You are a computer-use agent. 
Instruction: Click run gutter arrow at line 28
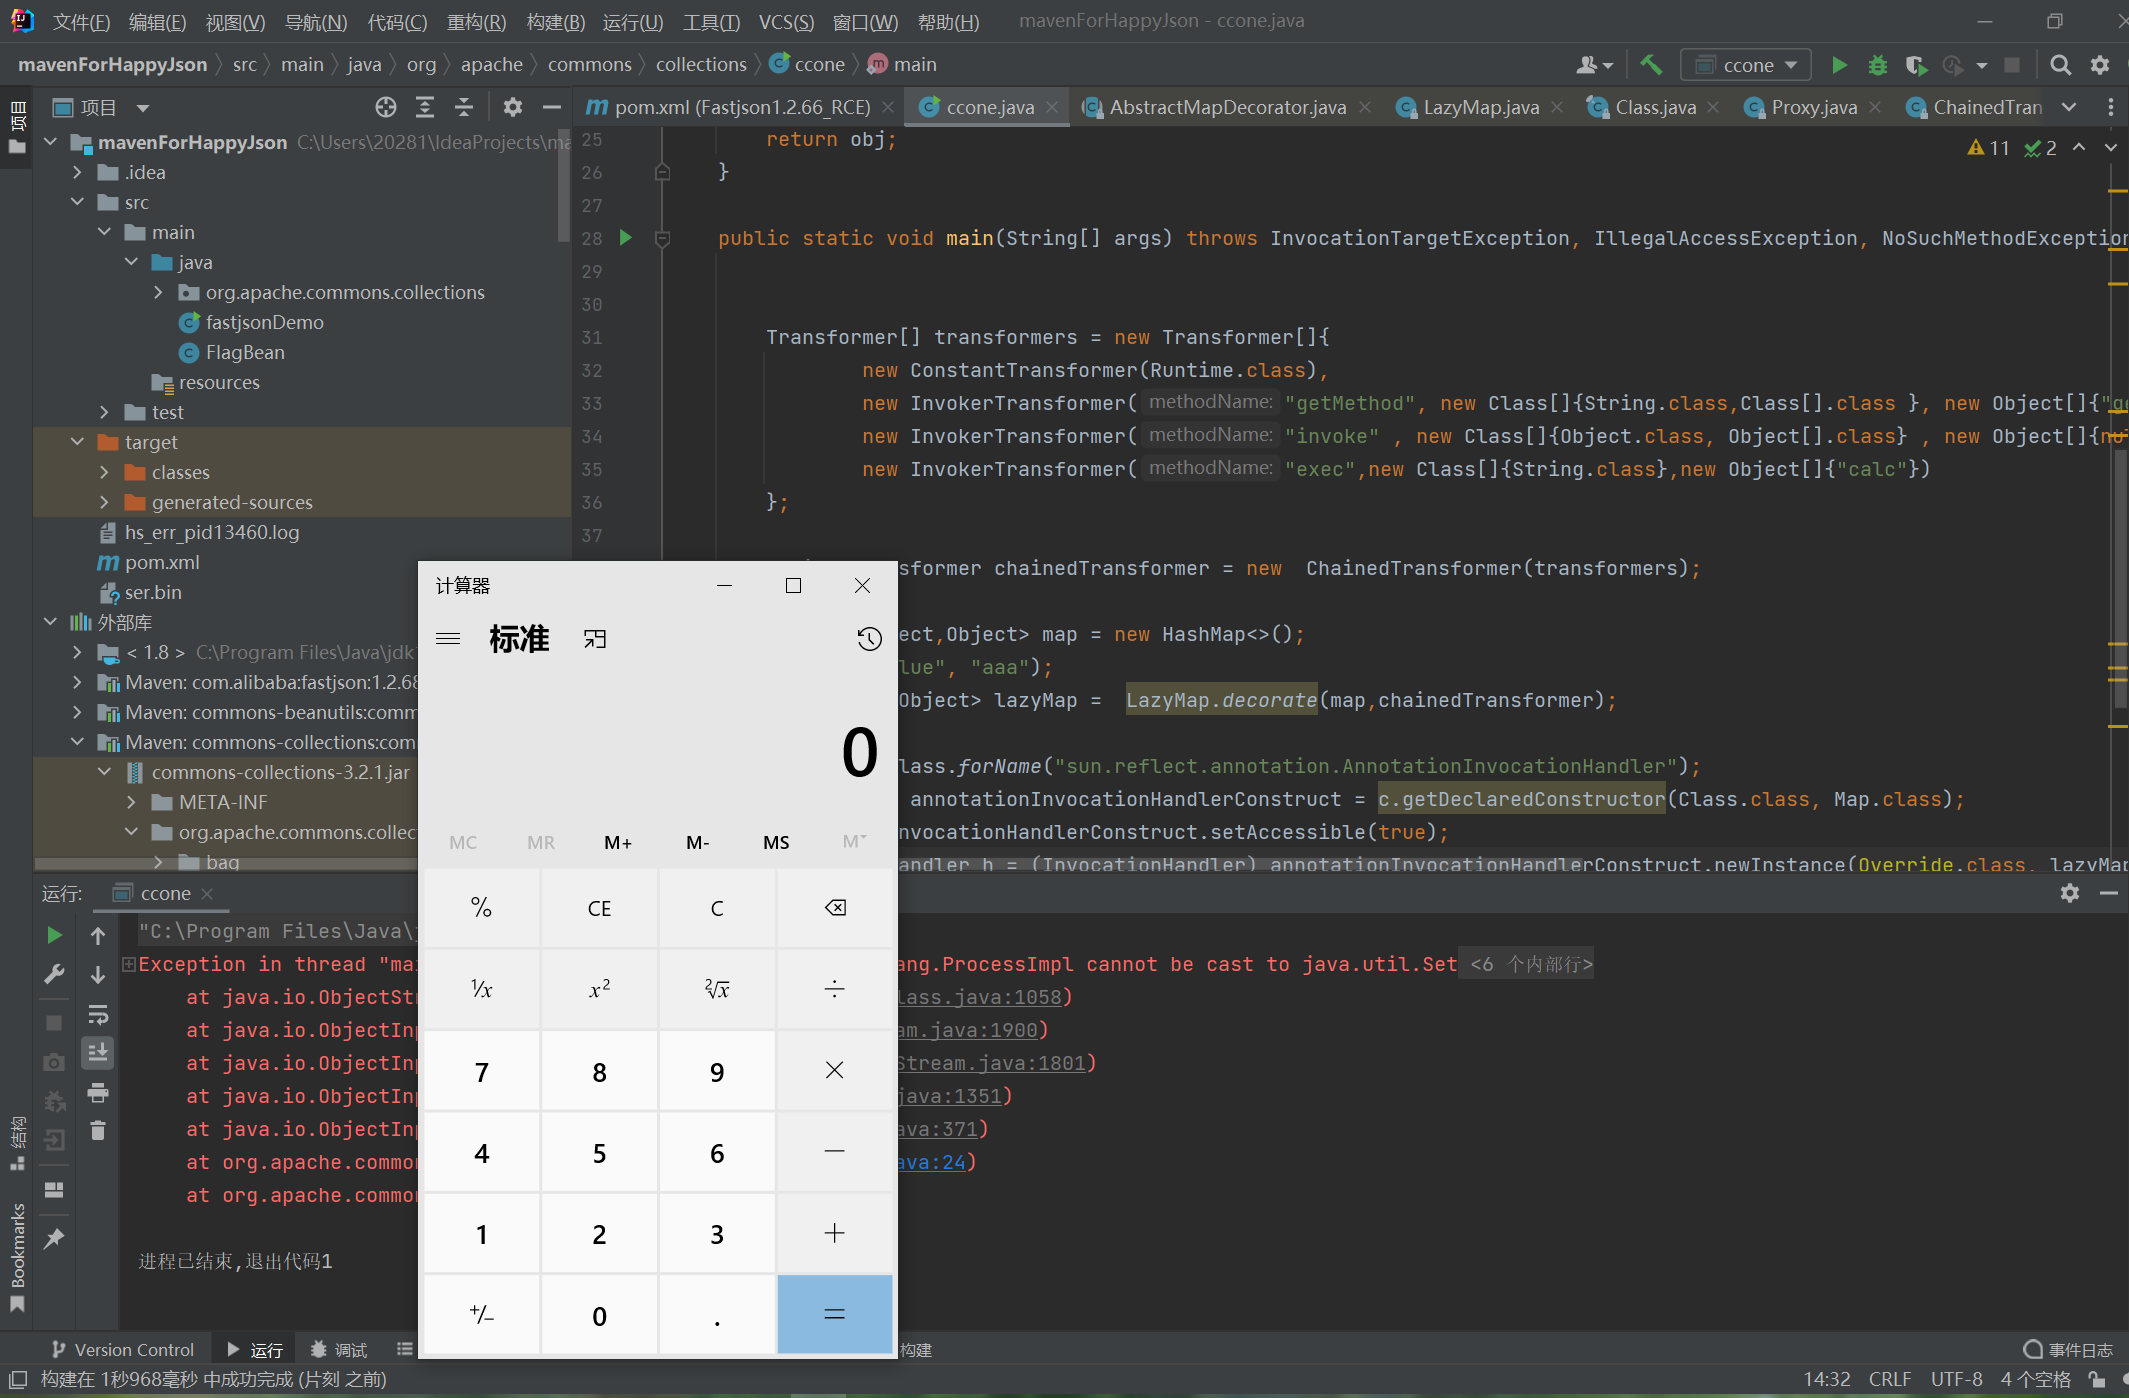coord(626,238)
